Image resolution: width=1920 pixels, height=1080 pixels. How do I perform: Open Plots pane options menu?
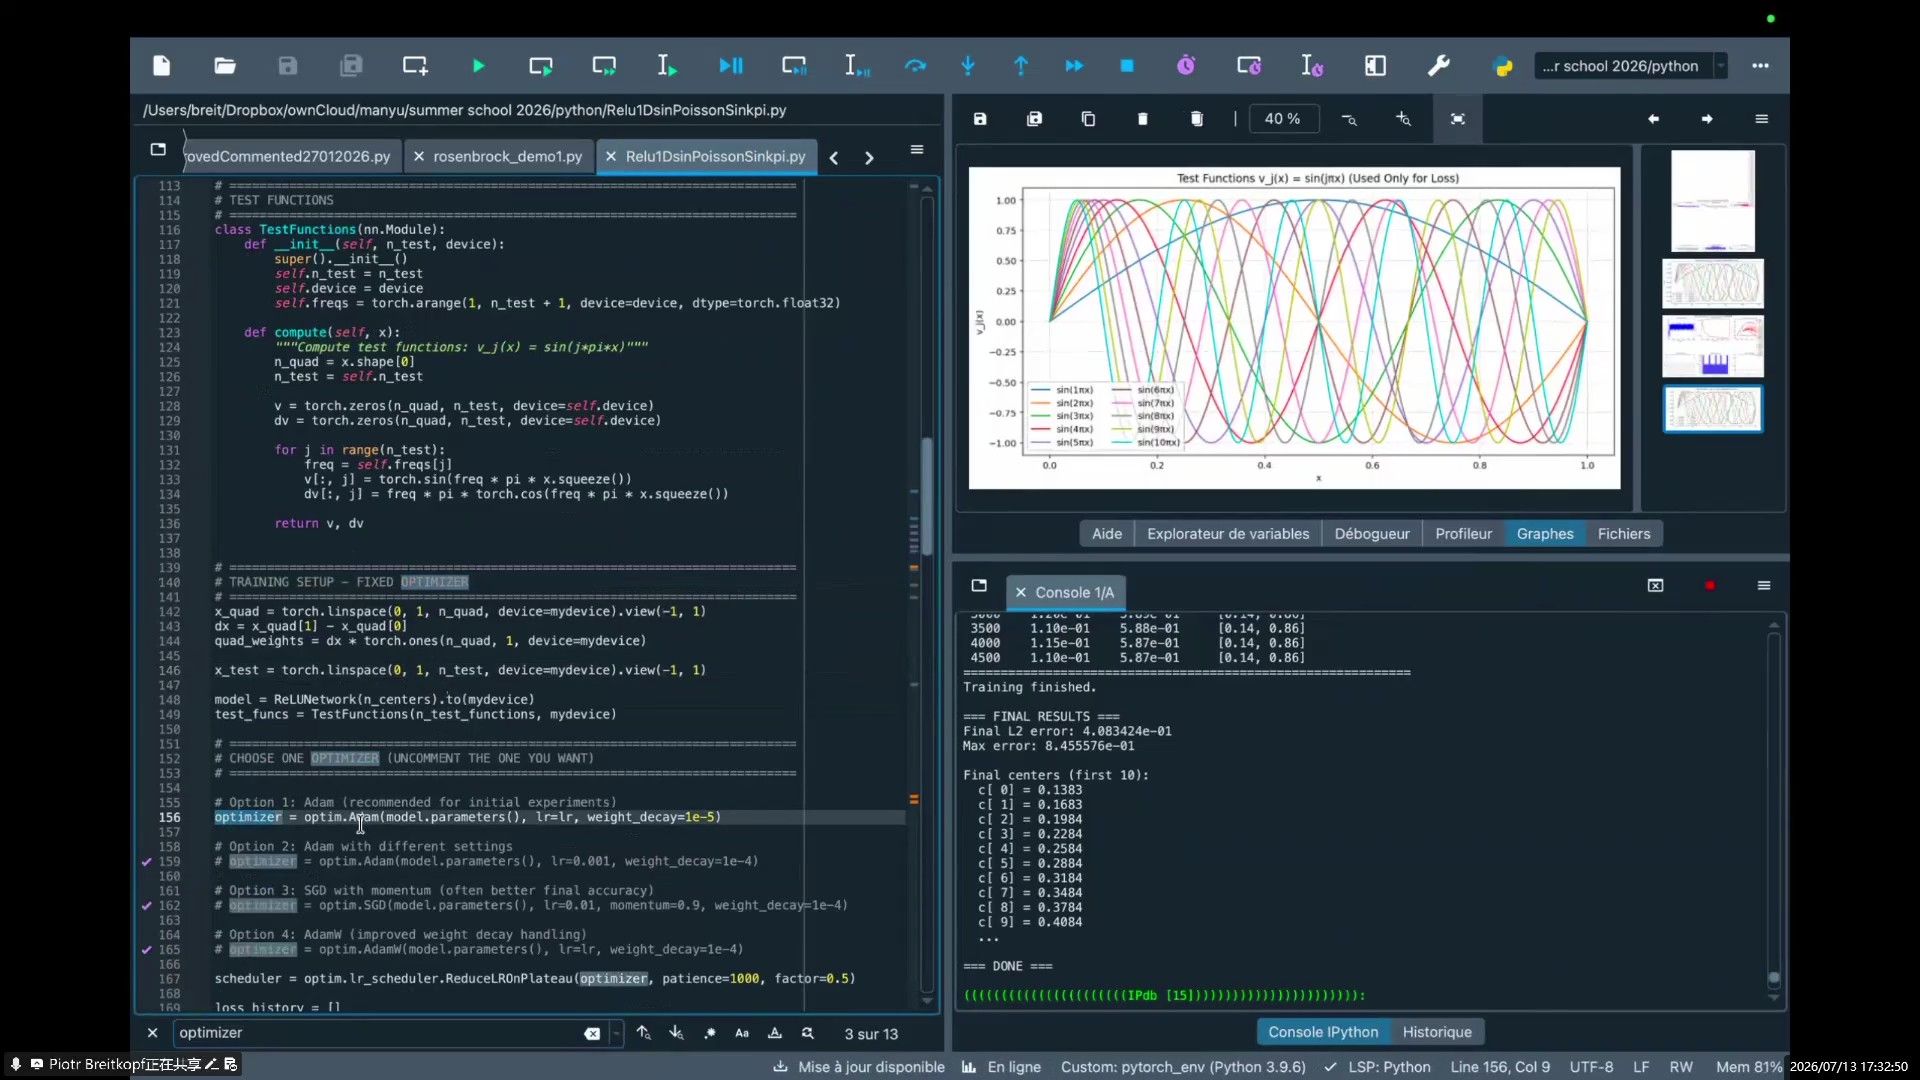click(1762, 119)
